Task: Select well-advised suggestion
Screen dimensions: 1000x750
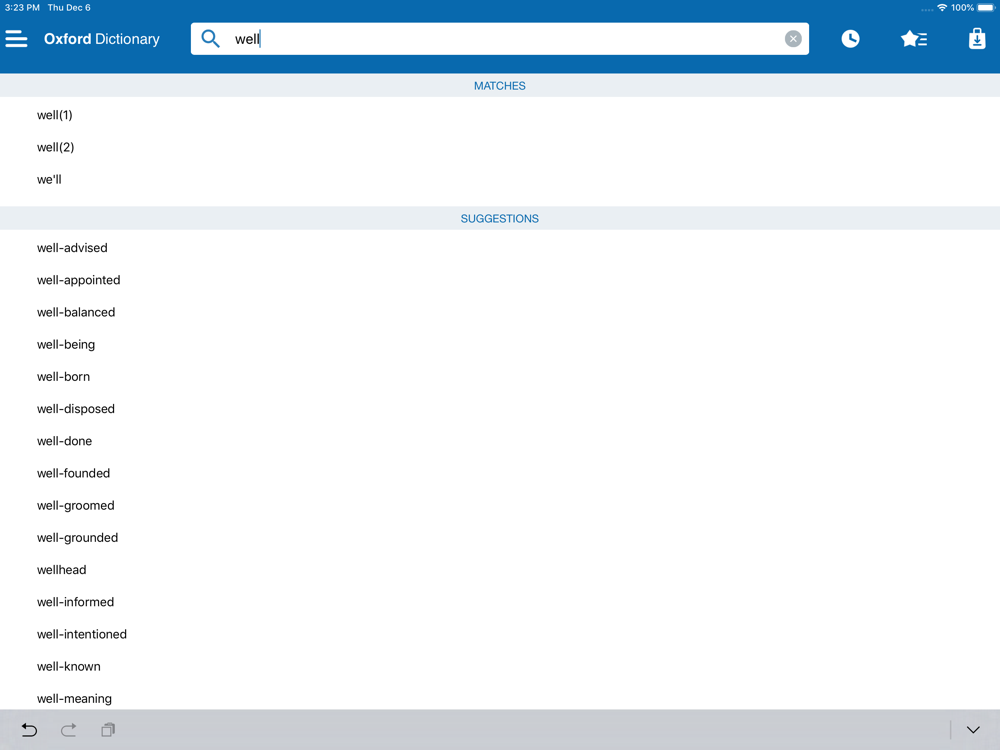Action: (x=499, y=247)
